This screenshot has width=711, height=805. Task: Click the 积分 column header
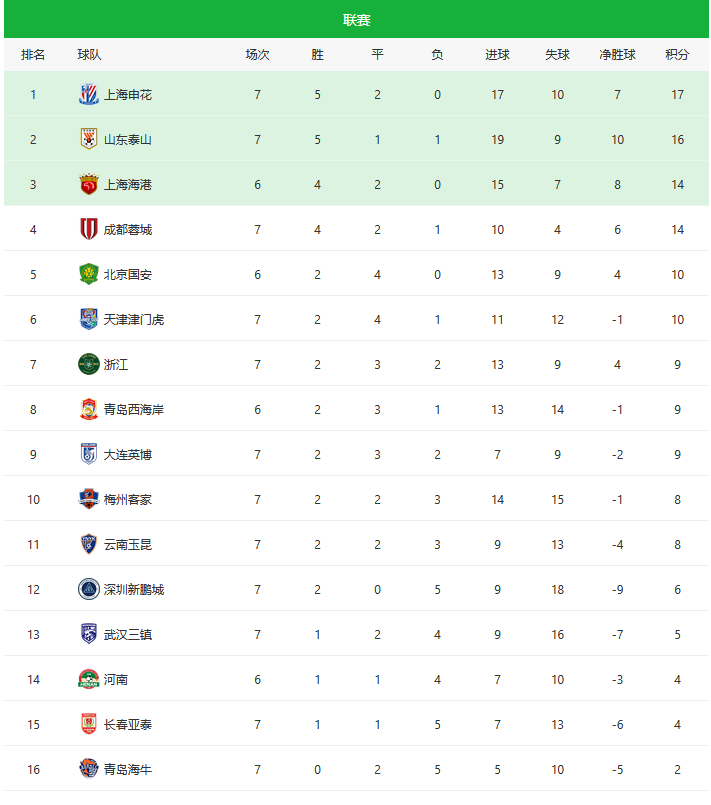coord(677,54)
